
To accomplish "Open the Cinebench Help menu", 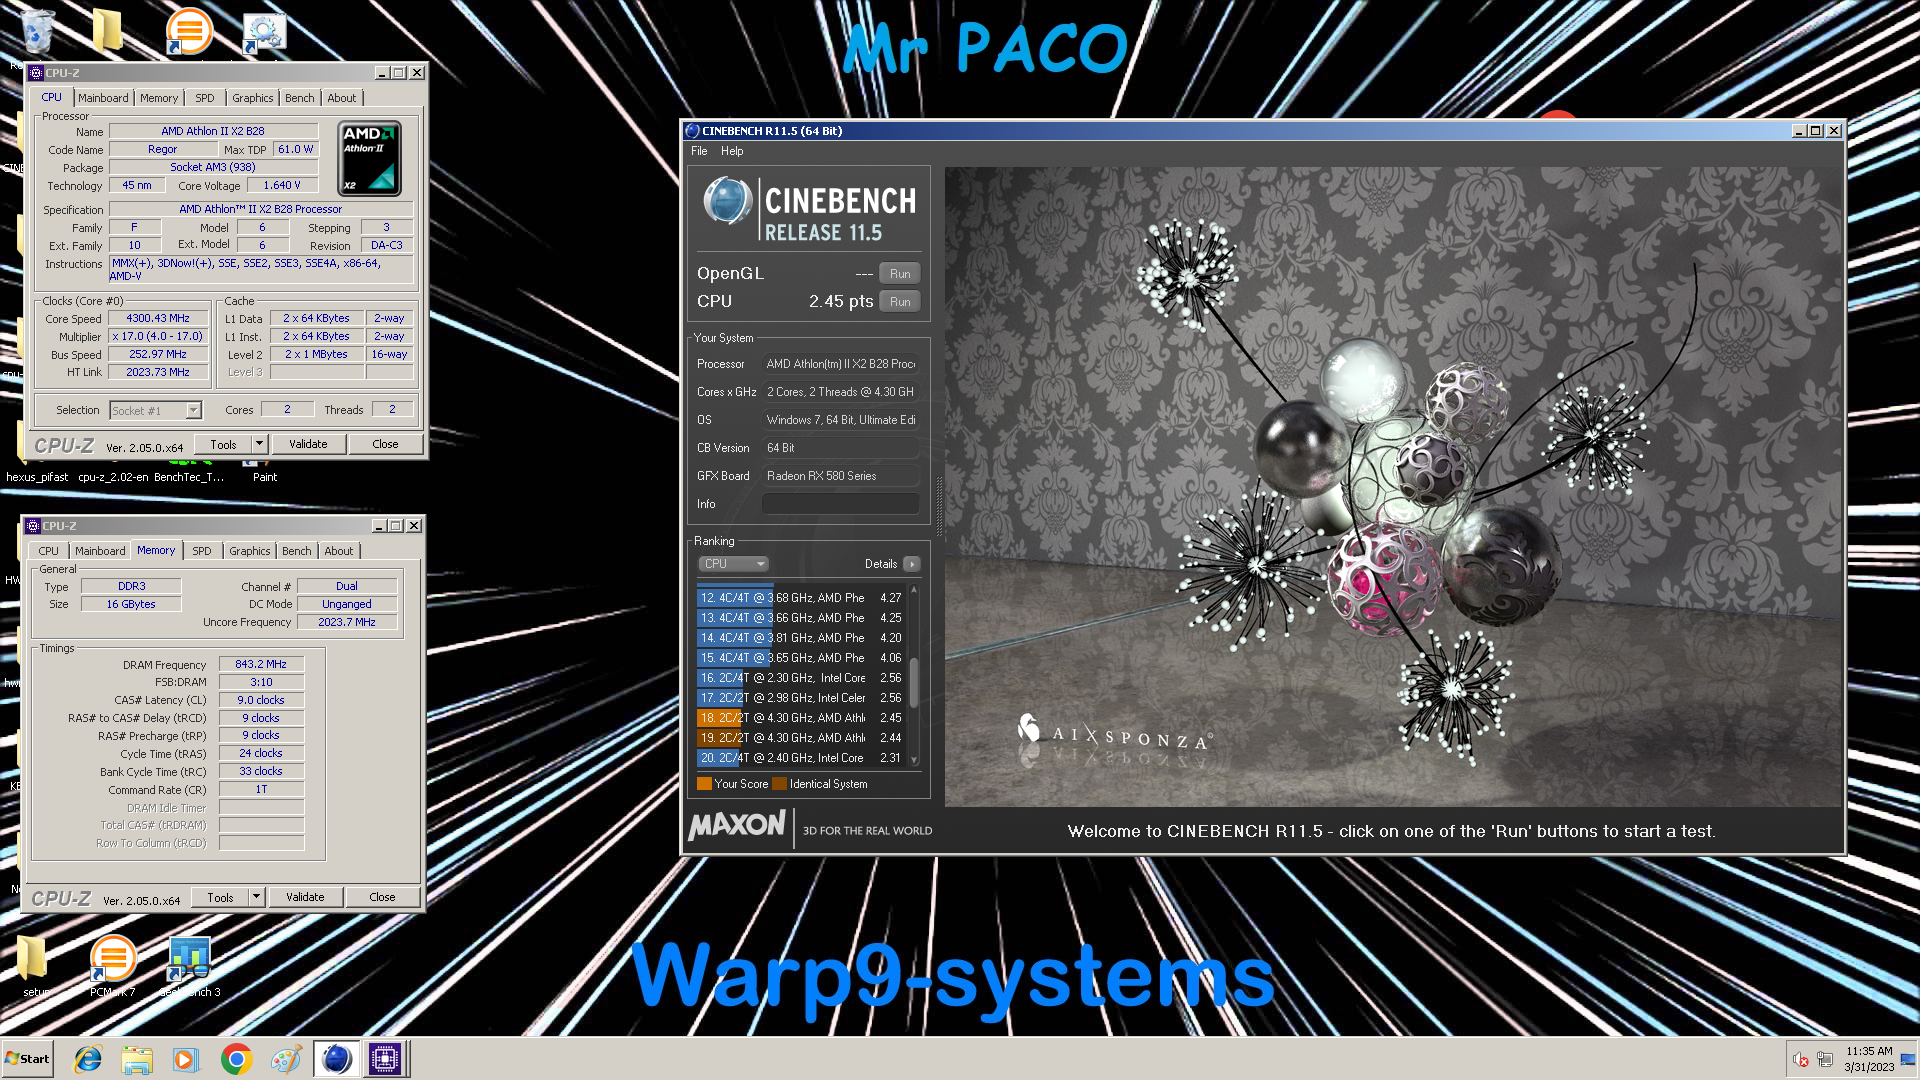I will coord(732,151).
